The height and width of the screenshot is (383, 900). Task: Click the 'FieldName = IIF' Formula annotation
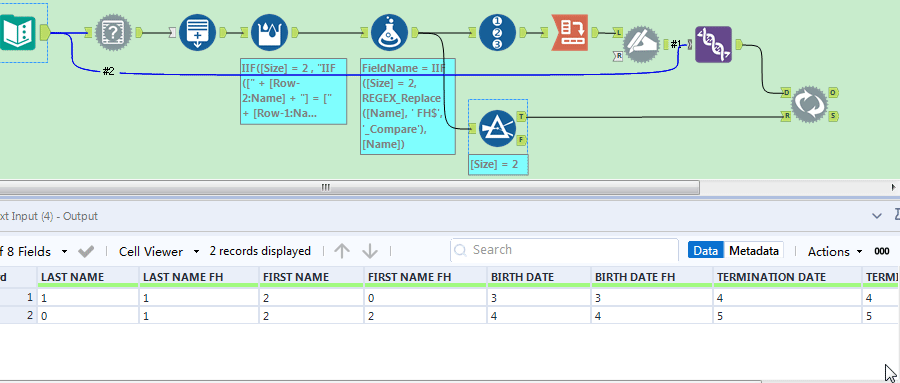pos(408,106)
